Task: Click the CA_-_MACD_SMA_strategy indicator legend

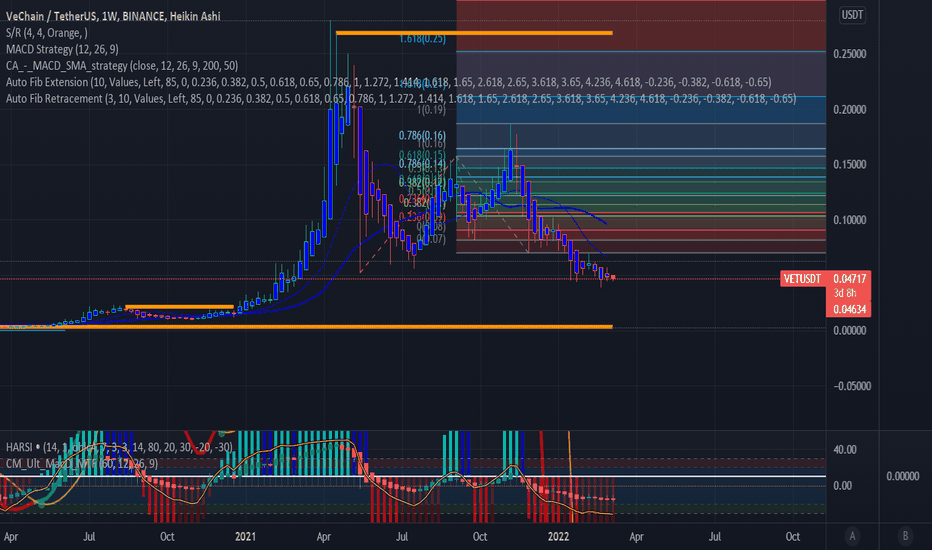Action: [122, 65]
